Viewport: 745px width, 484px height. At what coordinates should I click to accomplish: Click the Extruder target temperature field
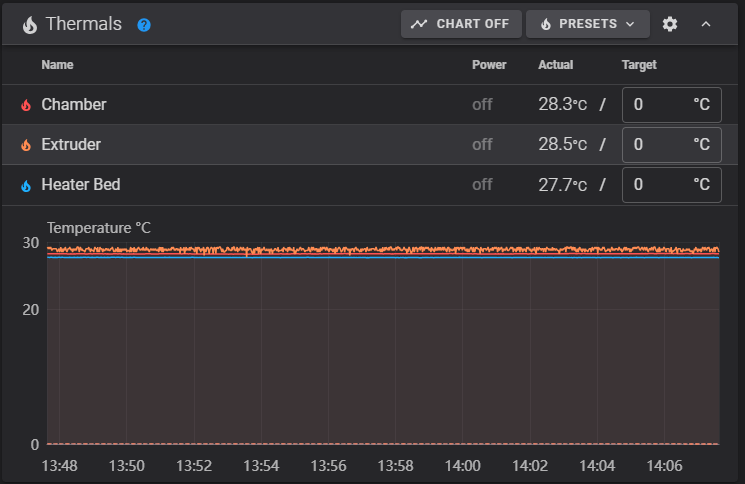tap(660, 145)
